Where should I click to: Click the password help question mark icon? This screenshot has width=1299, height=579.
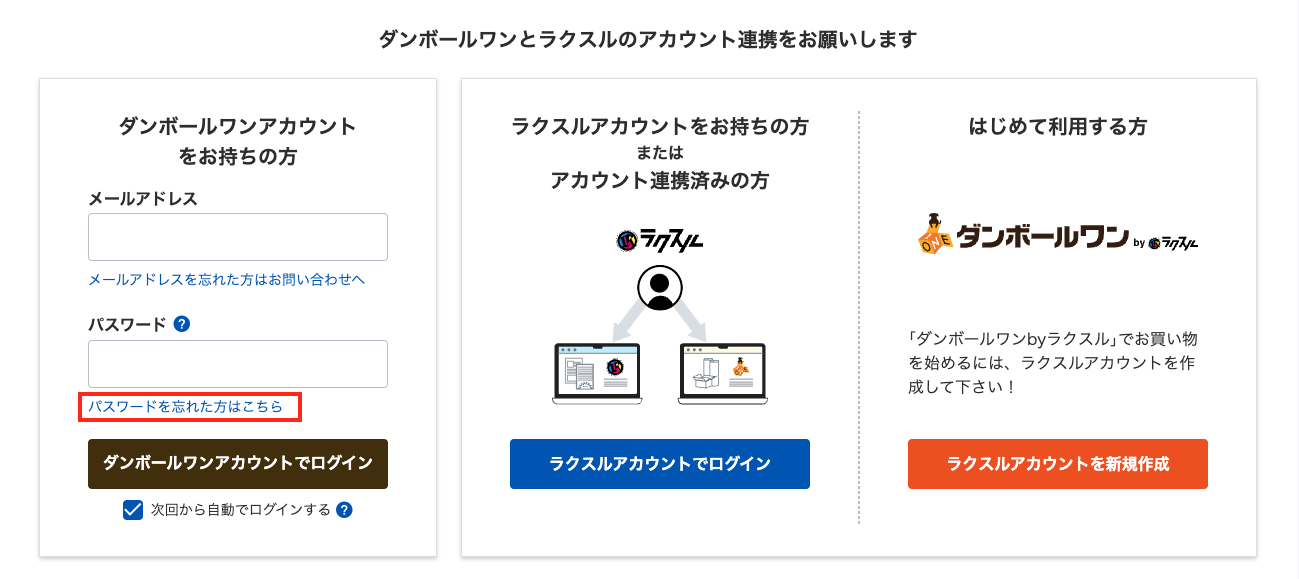[x=182, y=324]
